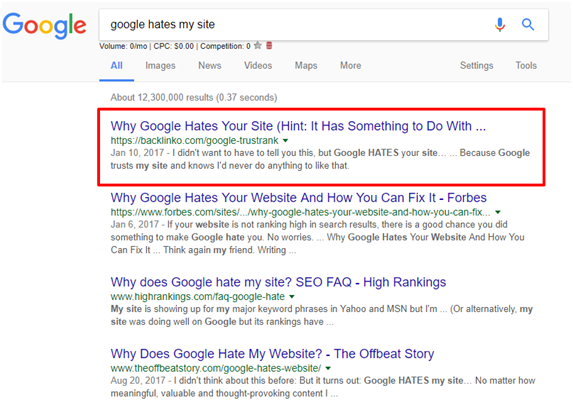Viewport: 573px width, 402px height.
Task: Expand dropdown arrow next to backlinko.com URL
Action: pos(286,141)
